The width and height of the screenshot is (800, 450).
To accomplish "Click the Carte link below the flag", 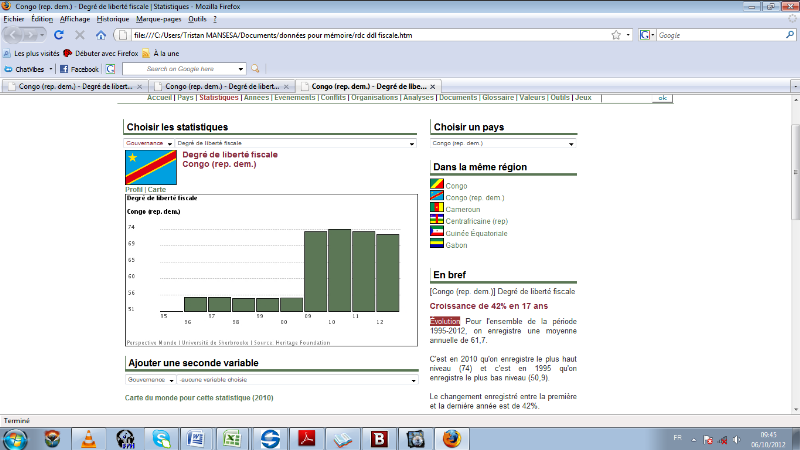I will 157,189.
